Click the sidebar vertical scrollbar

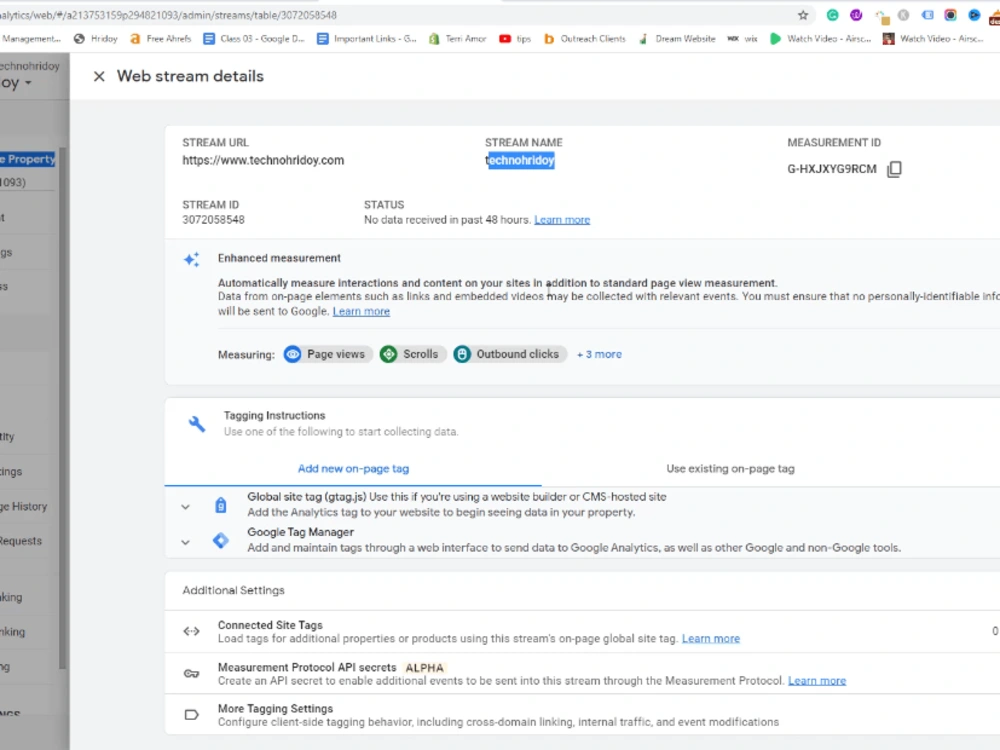62,408
